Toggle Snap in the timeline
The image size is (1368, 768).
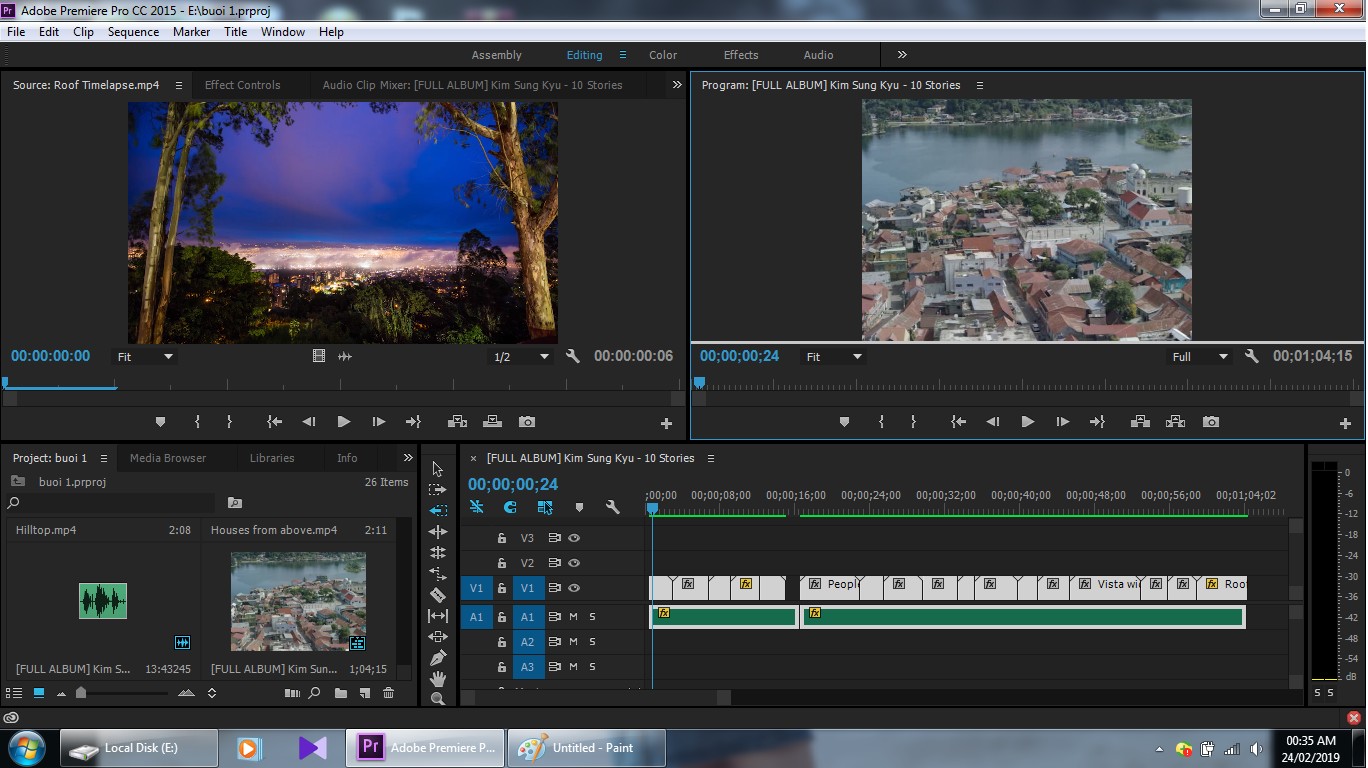(509, 507)
